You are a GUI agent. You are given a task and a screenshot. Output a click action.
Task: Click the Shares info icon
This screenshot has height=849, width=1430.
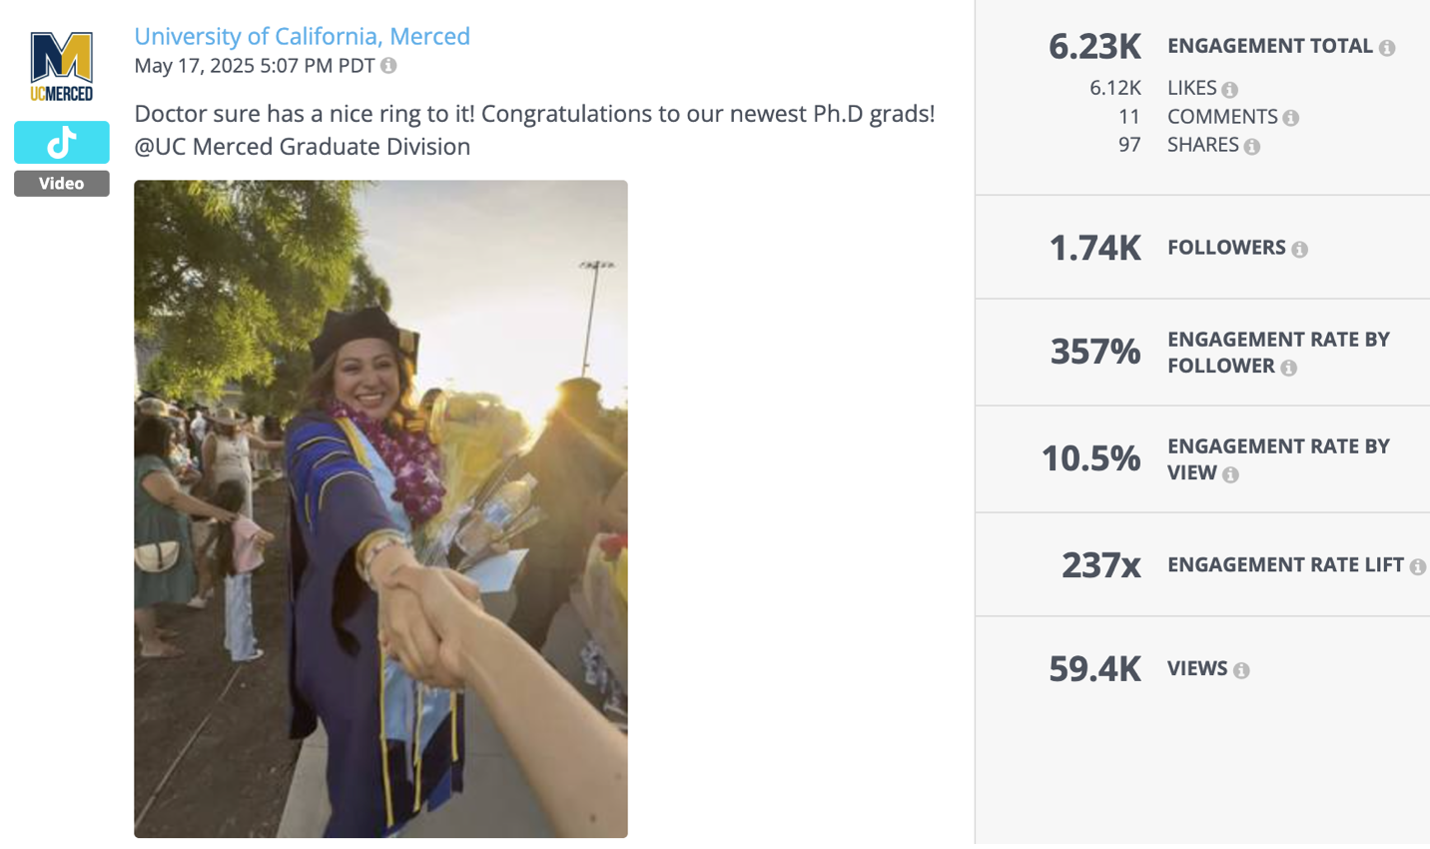click(x=1252, y=145)
